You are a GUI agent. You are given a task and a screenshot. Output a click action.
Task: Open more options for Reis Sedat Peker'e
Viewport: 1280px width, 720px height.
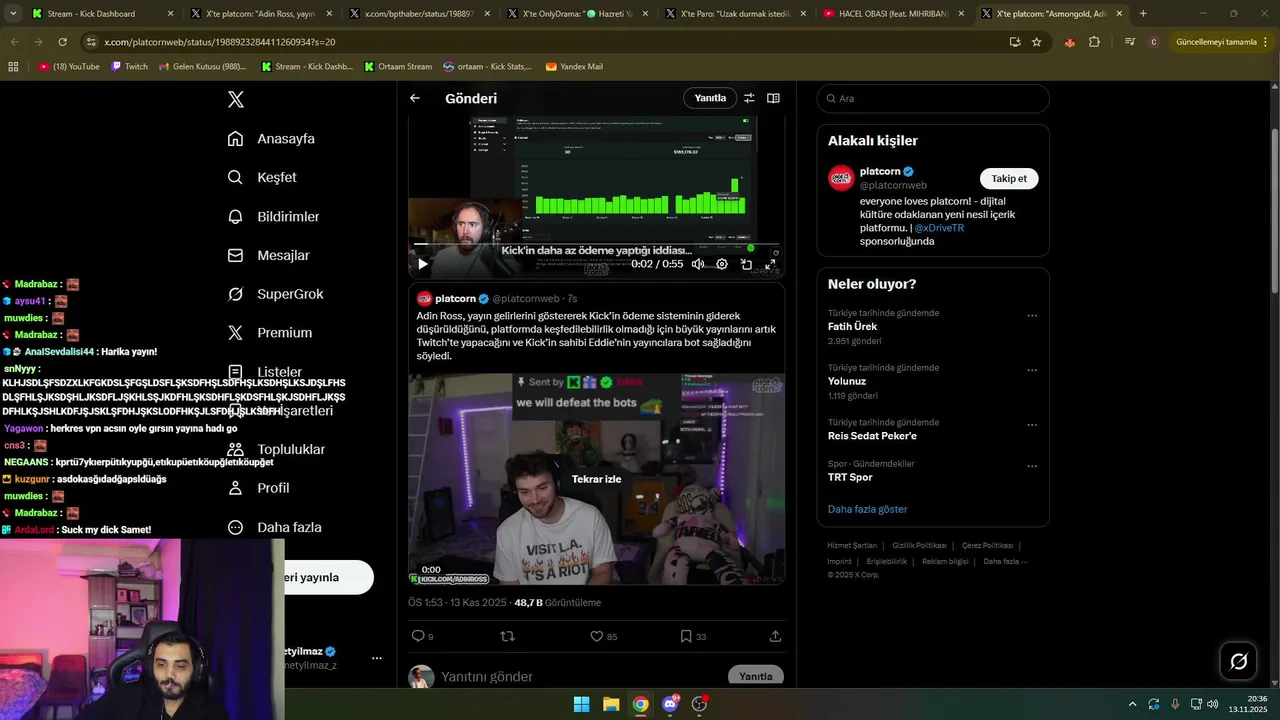(1032, 425)
